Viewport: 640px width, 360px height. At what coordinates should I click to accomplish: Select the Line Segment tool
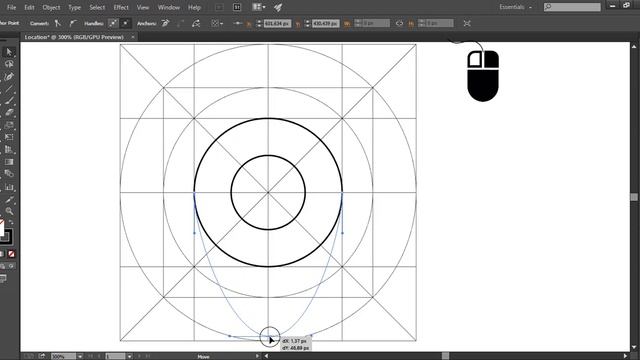click(9, 89)
